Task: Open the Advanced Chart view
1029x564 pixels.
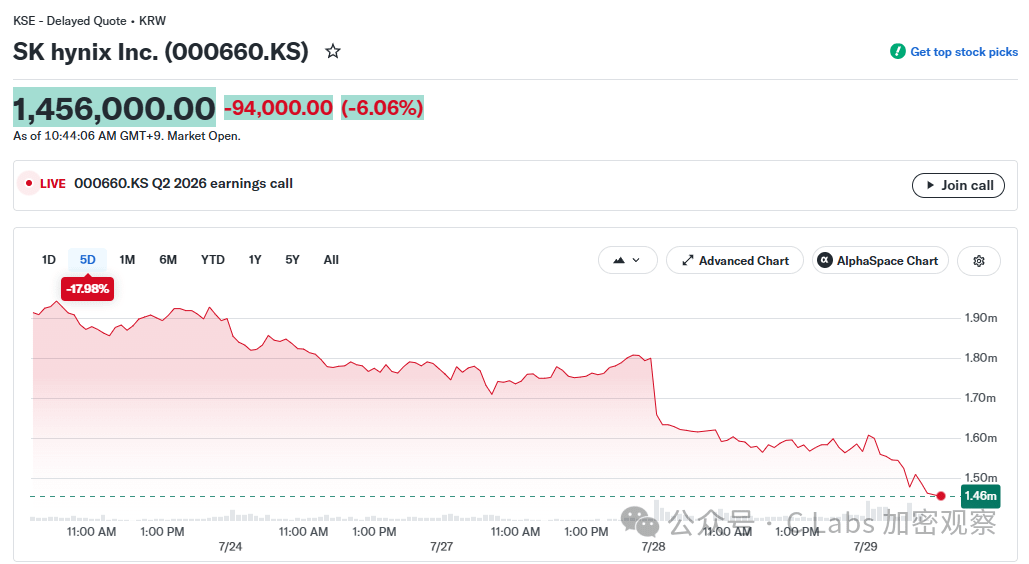Action: coord(734,261)
